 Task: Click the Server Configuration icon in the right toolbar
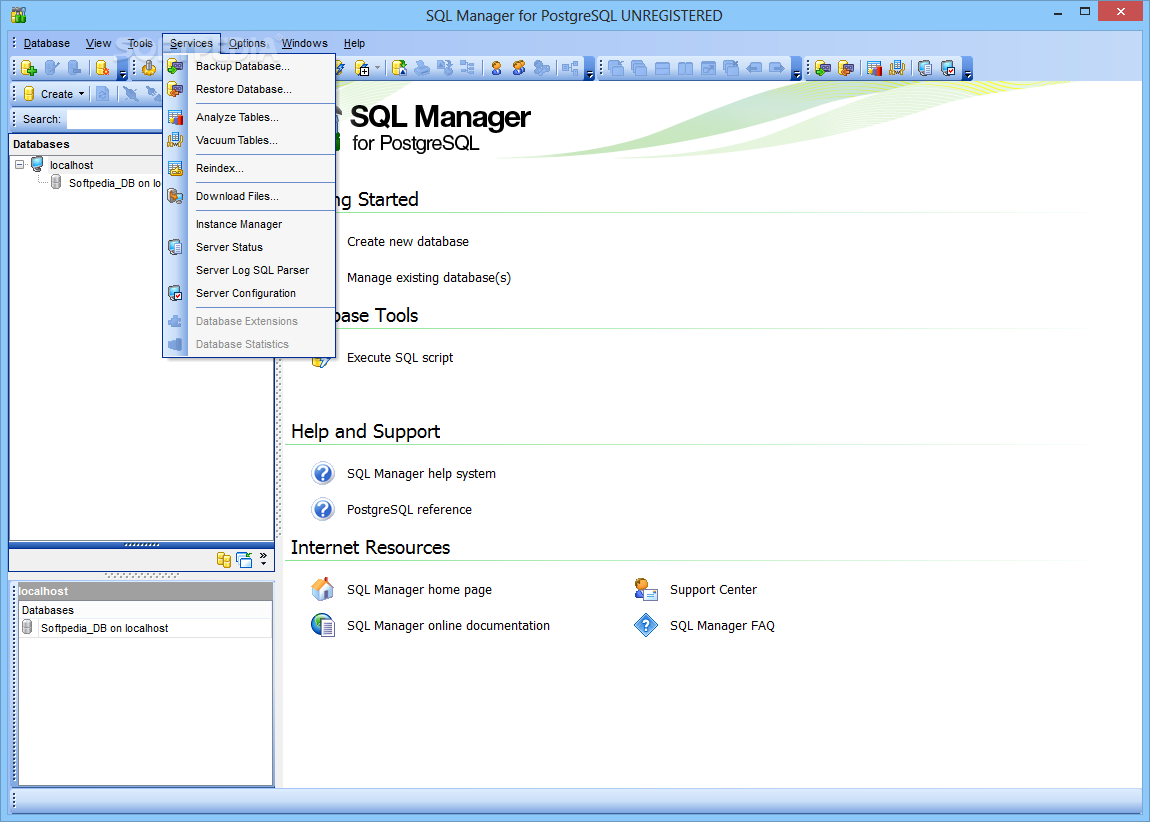coord(948,68)
